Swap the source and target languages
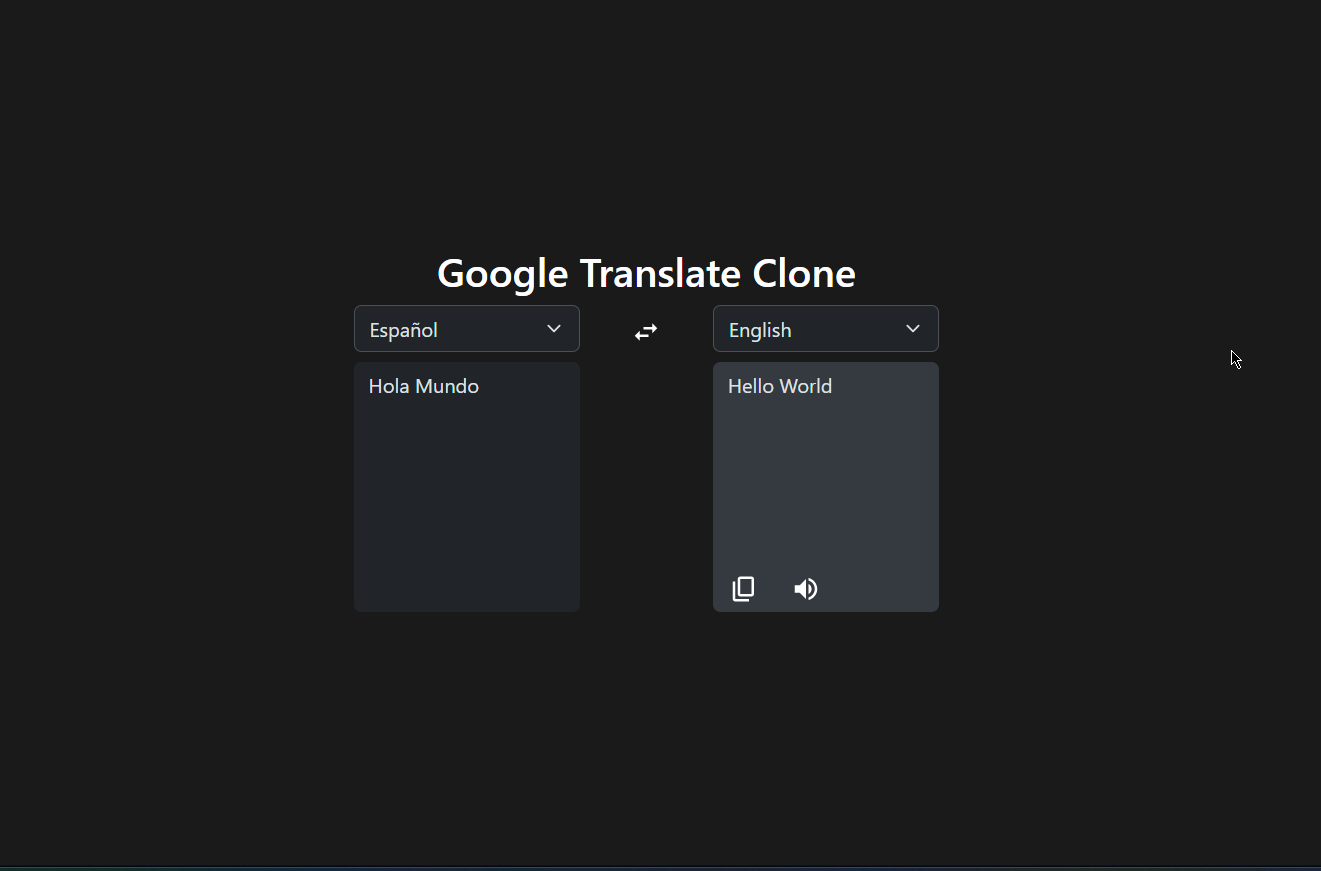The width and height of the screenshot is (1321, 871). [x=646, y=331]
